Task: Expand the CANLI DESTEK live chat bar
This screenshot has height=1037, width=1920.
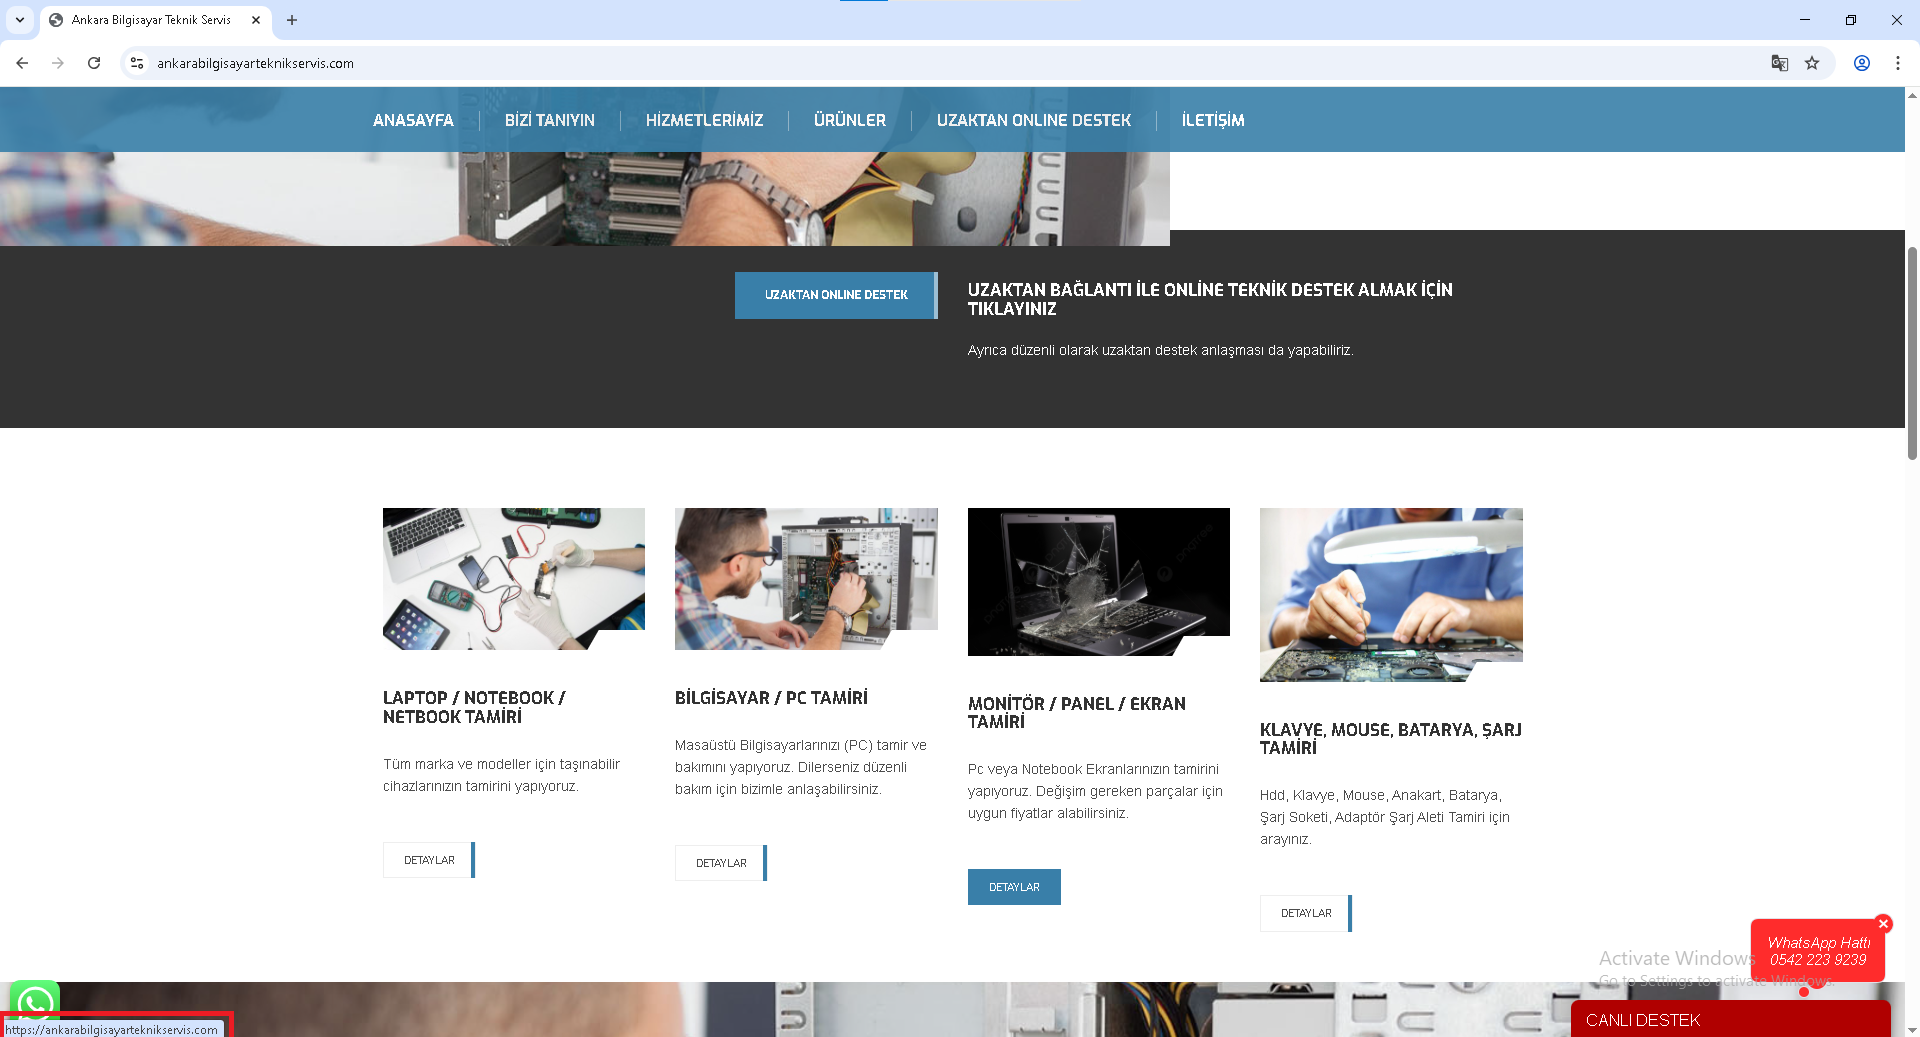Action: [1730, 1020]
